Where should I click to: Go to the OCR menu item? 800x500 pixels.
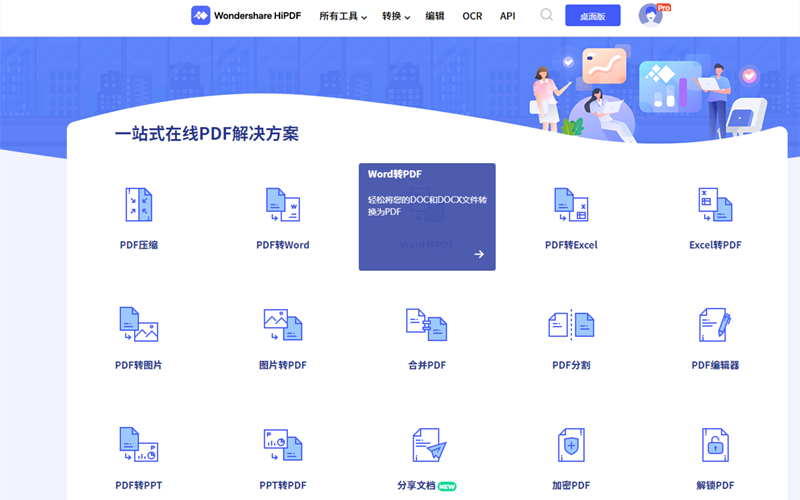pyautogui.click(x=472, y=16)
